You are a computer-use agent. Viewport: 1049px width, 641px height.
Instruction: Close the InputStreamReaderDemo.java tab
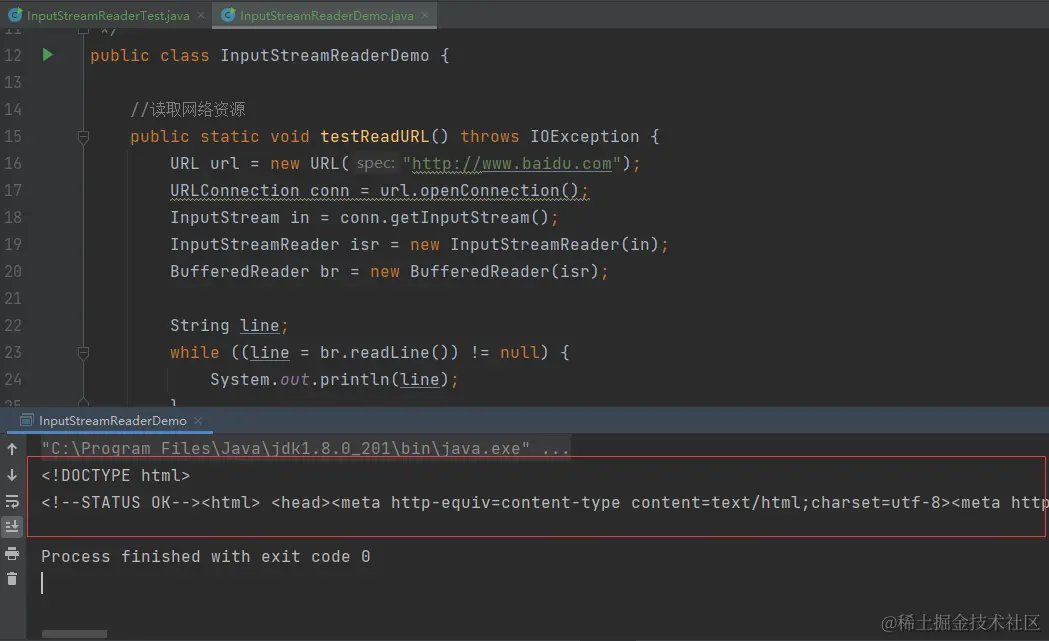pyautogui.click(x=425, y=15)
